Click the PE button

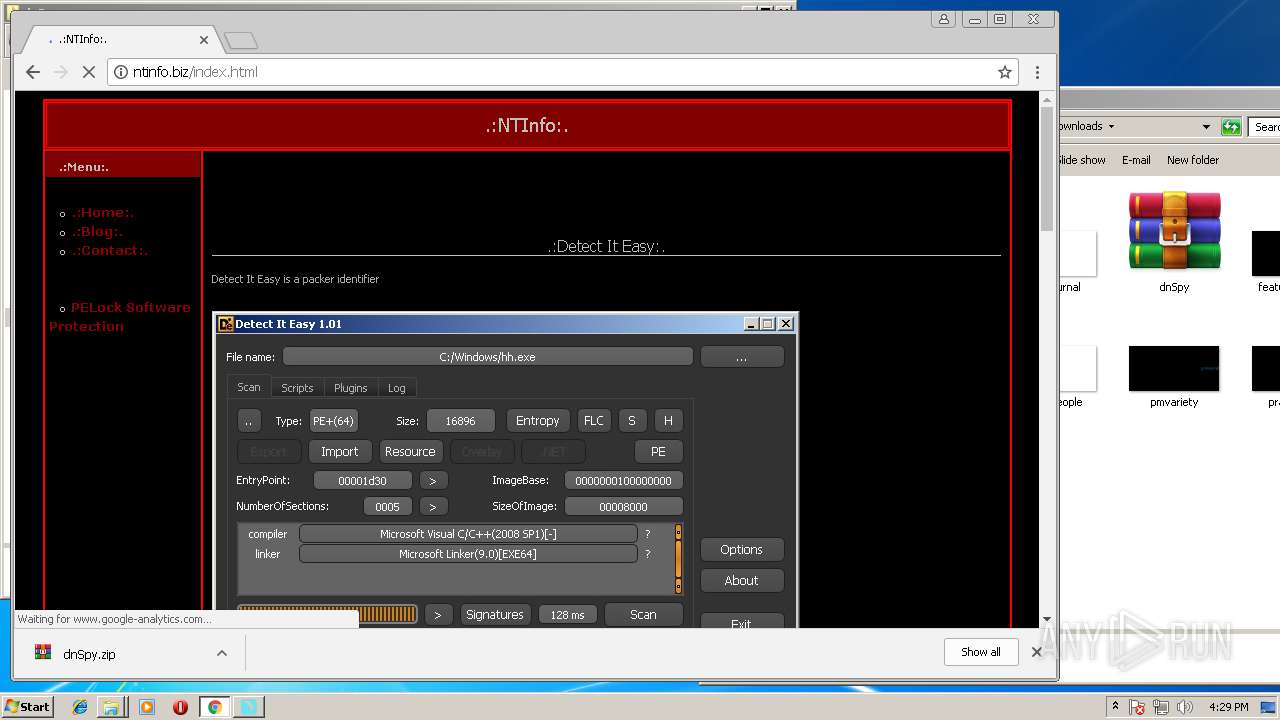point(657,452)
